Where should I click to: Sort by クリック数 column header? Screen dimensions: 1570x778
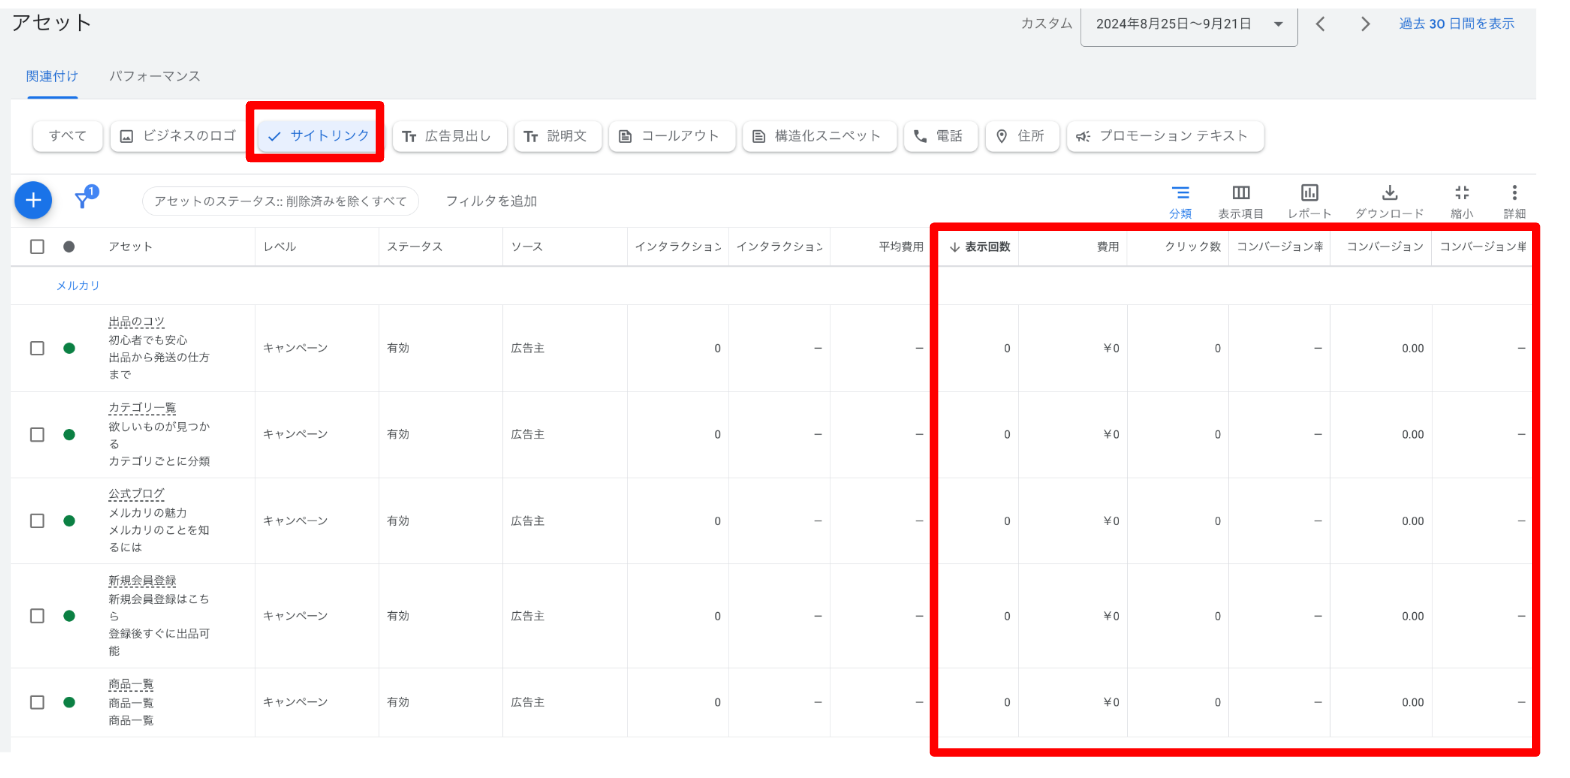pyautogui.click(x=1192, y=247)
